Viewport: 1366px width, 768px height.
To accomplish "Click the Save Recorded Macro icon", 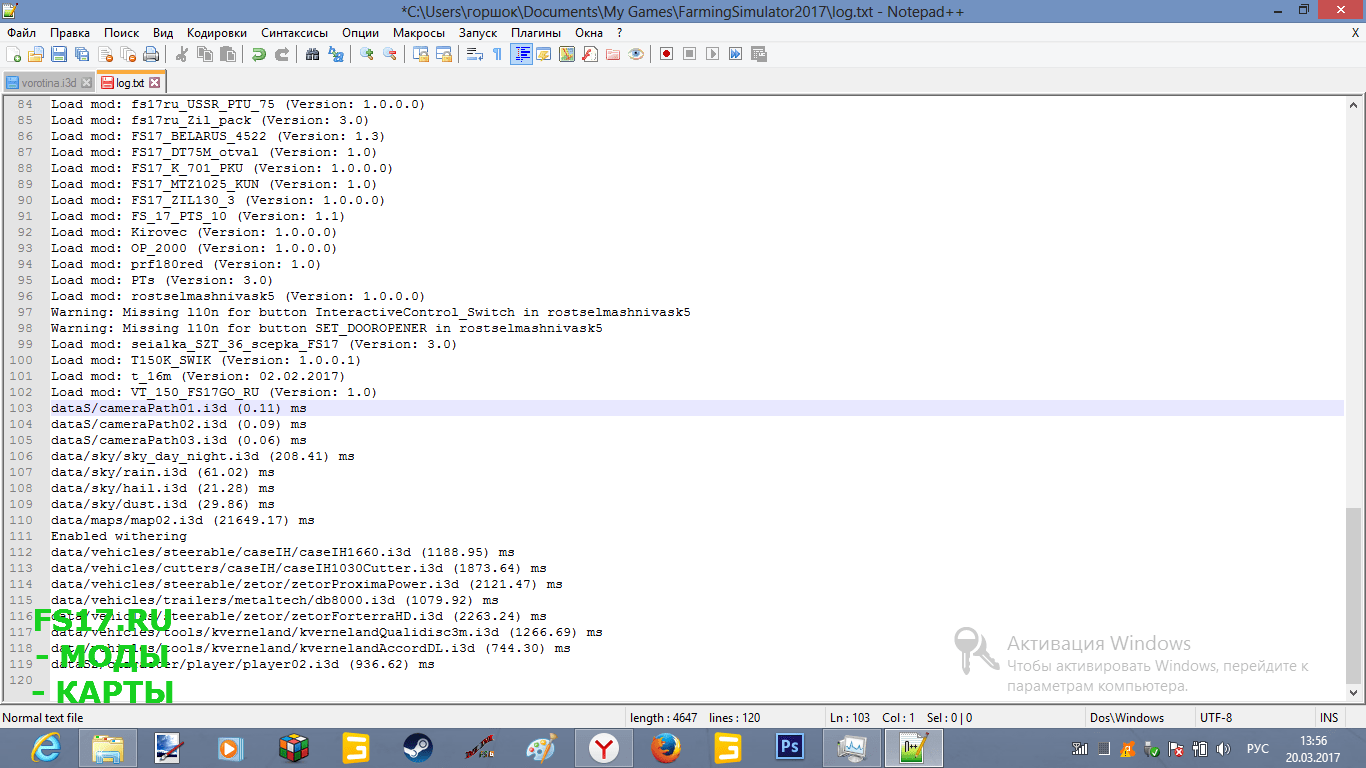I will pos(759,54).
